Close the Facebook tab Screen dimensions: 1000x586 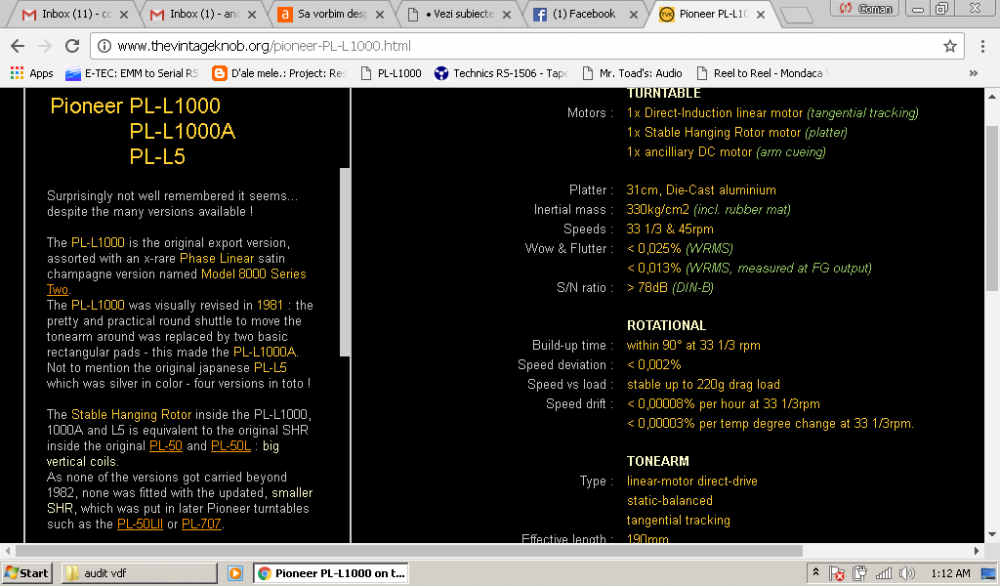point(633,14)
